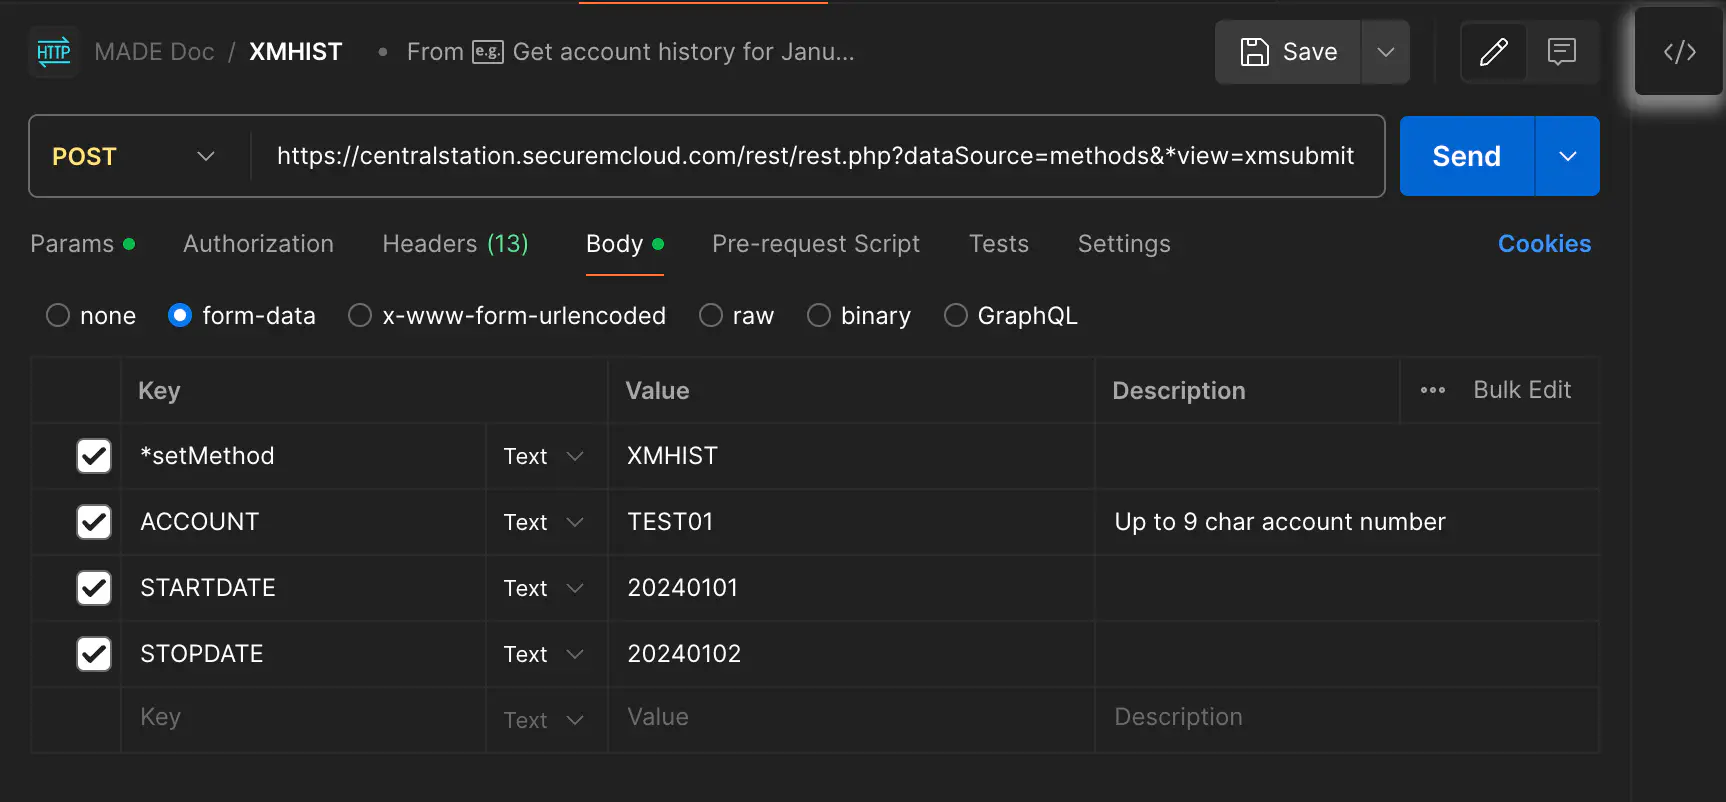The image size is (1726, 802).
Task: Switch to the Params tab
Action: point(82,244)
